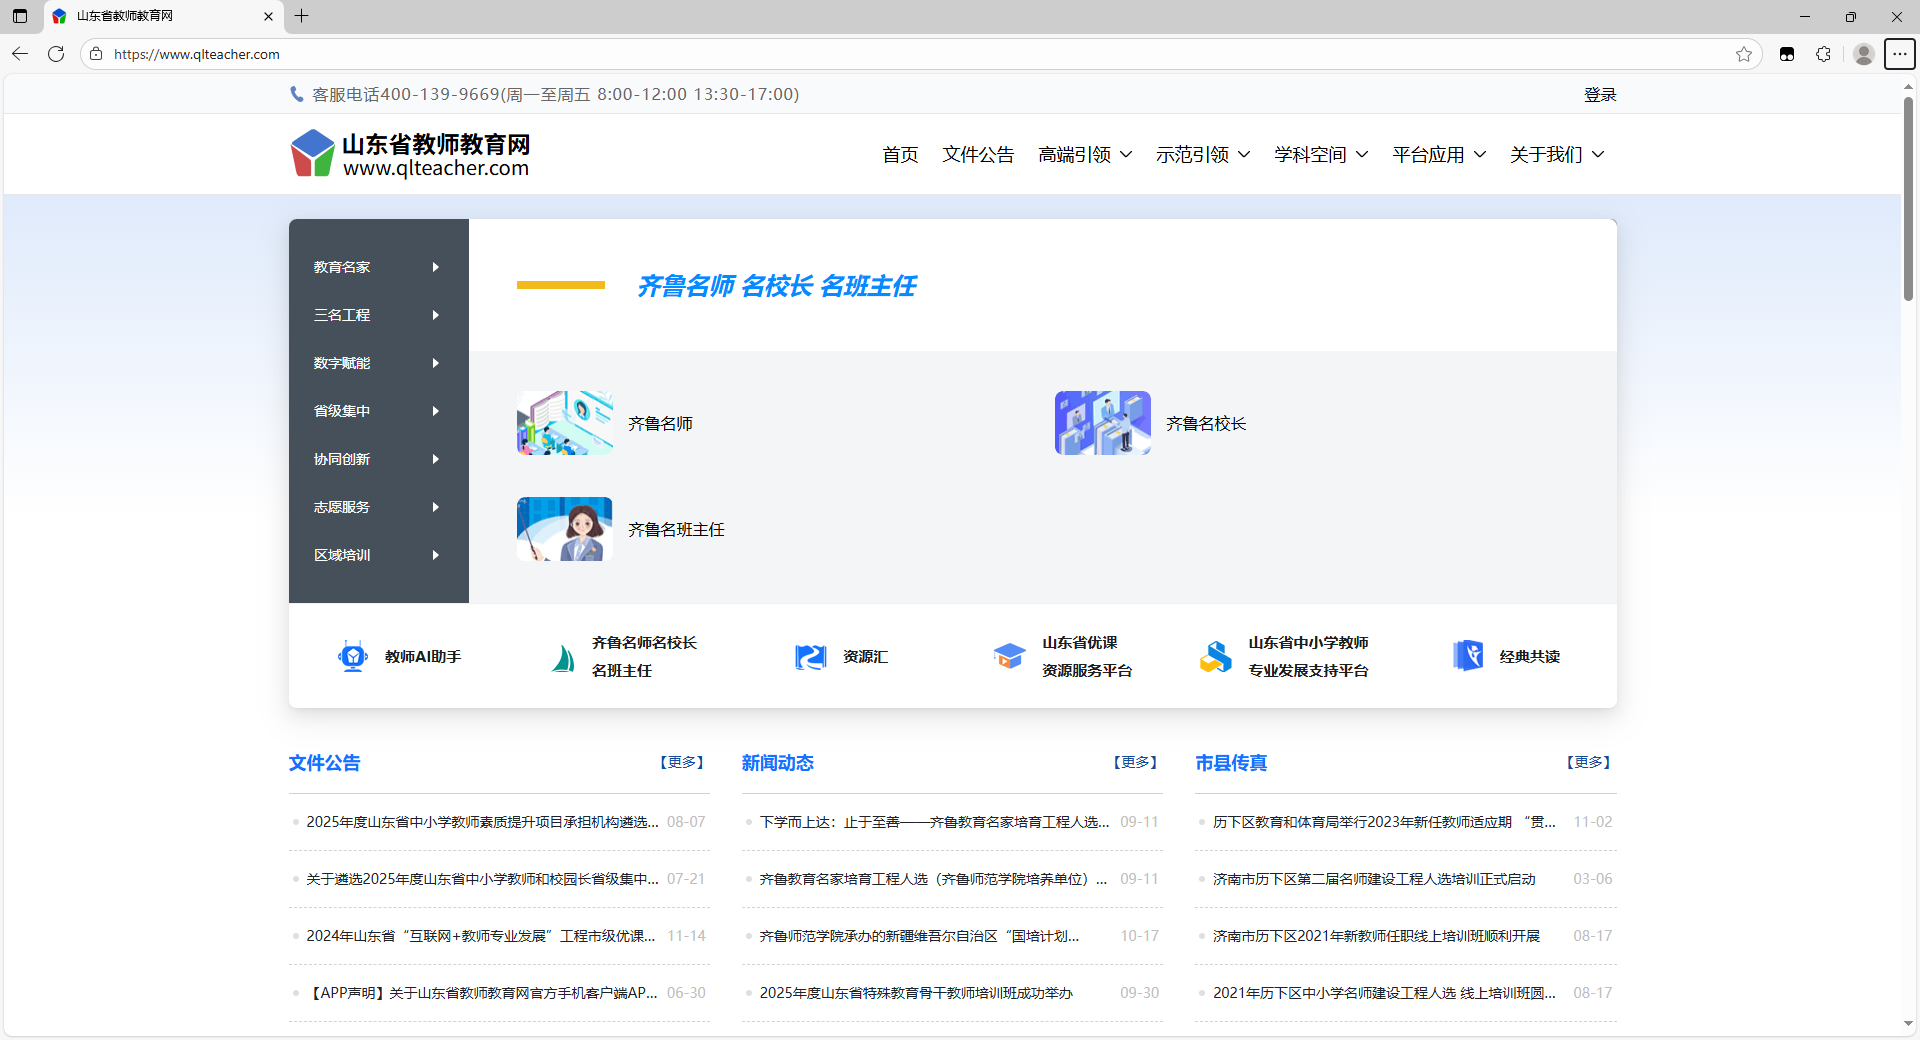Click the page vertical scrollbar

point(1908,200)
